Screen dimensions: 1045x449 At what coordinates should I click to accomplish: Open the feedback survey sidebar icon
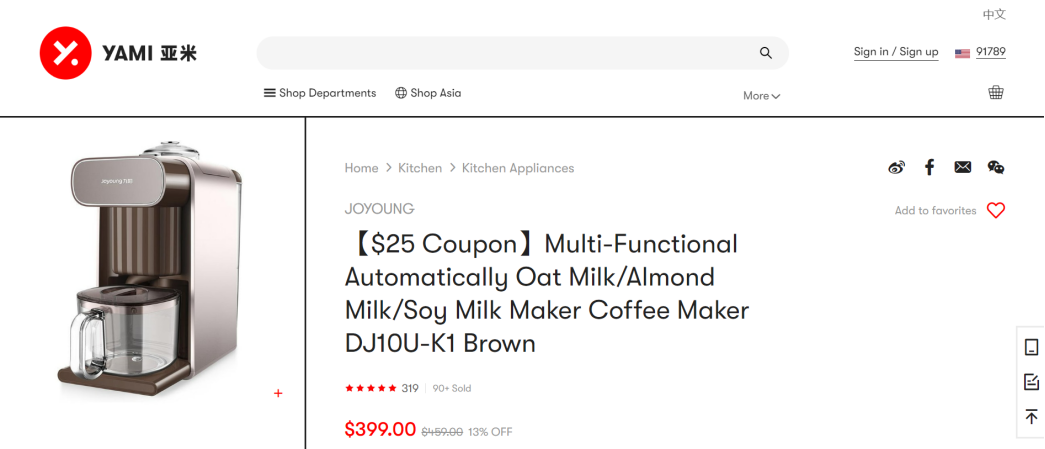pos(1031,382)
